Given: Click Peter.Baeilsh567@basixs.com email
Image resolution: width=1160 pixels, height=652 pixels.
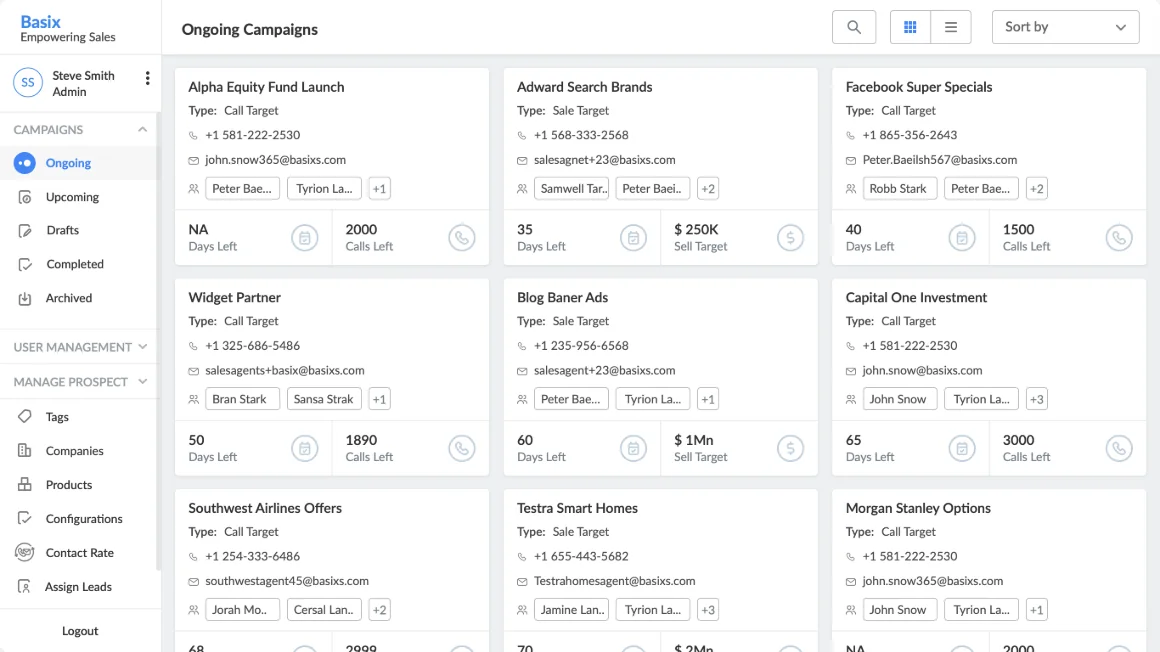Looking at the screenshot, I should tap(940, 160).
